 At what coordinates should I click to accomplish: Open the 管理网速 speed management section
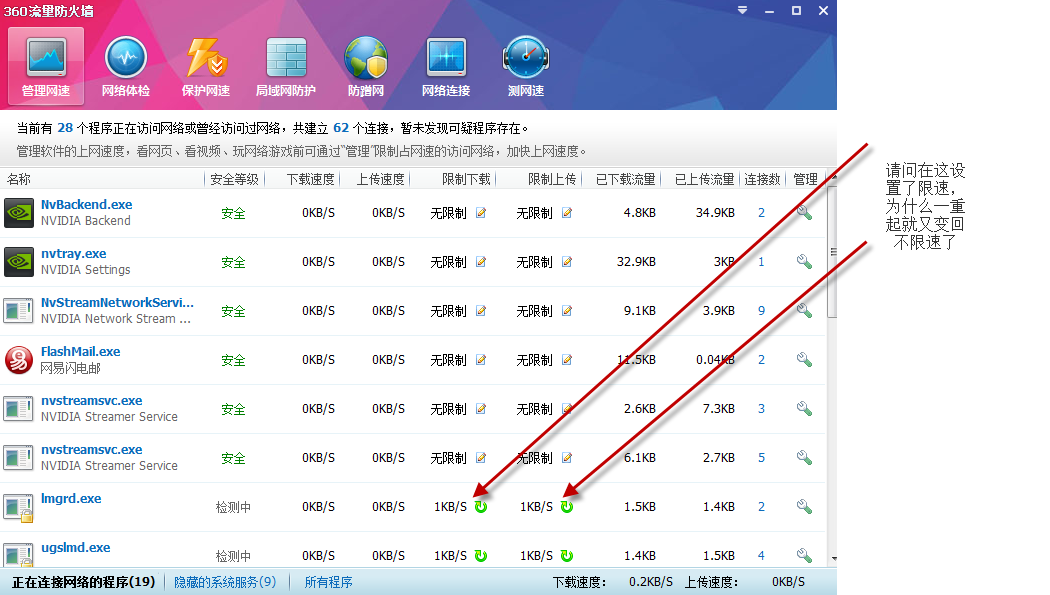coord(46,66)
